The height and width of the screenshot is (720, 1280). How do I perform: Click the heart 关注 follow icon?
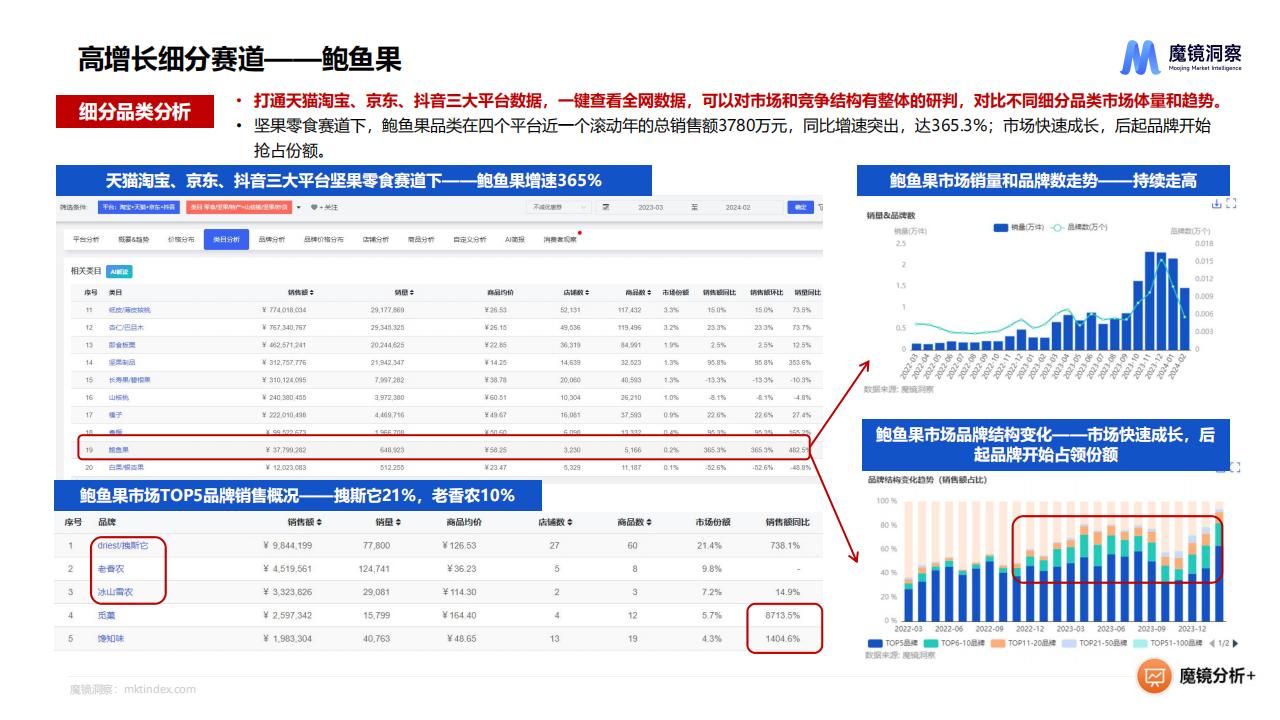click(x=313, y=207)
